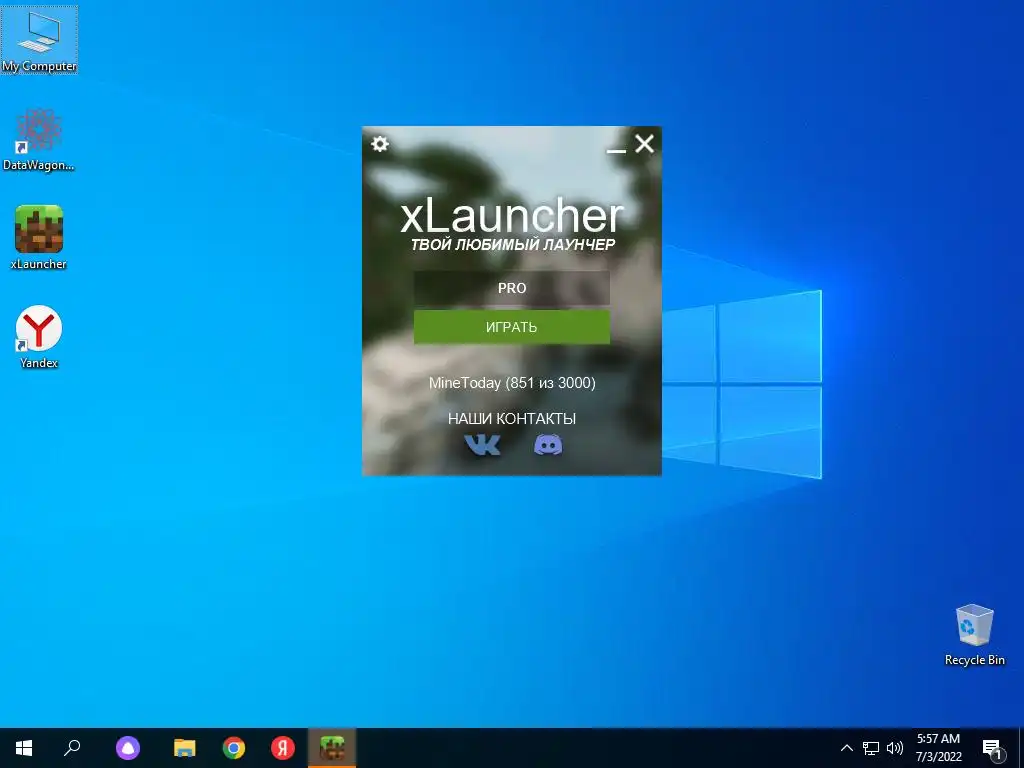Screen dimensions: 1024x768
Task: Show hidden tray icons chevron
Action: click(x=846, y=748)
